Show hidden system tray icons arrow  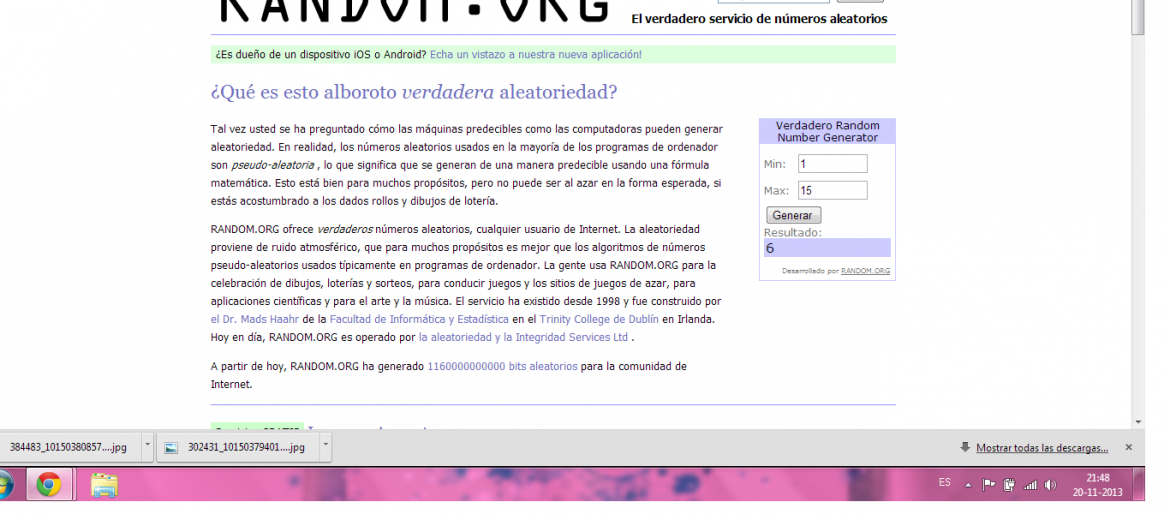968,485
